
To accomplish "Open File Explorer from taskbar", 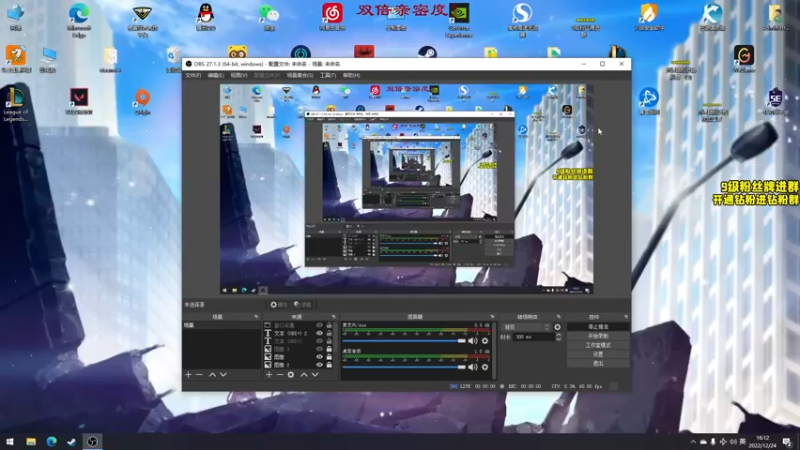I will (31, 441).
